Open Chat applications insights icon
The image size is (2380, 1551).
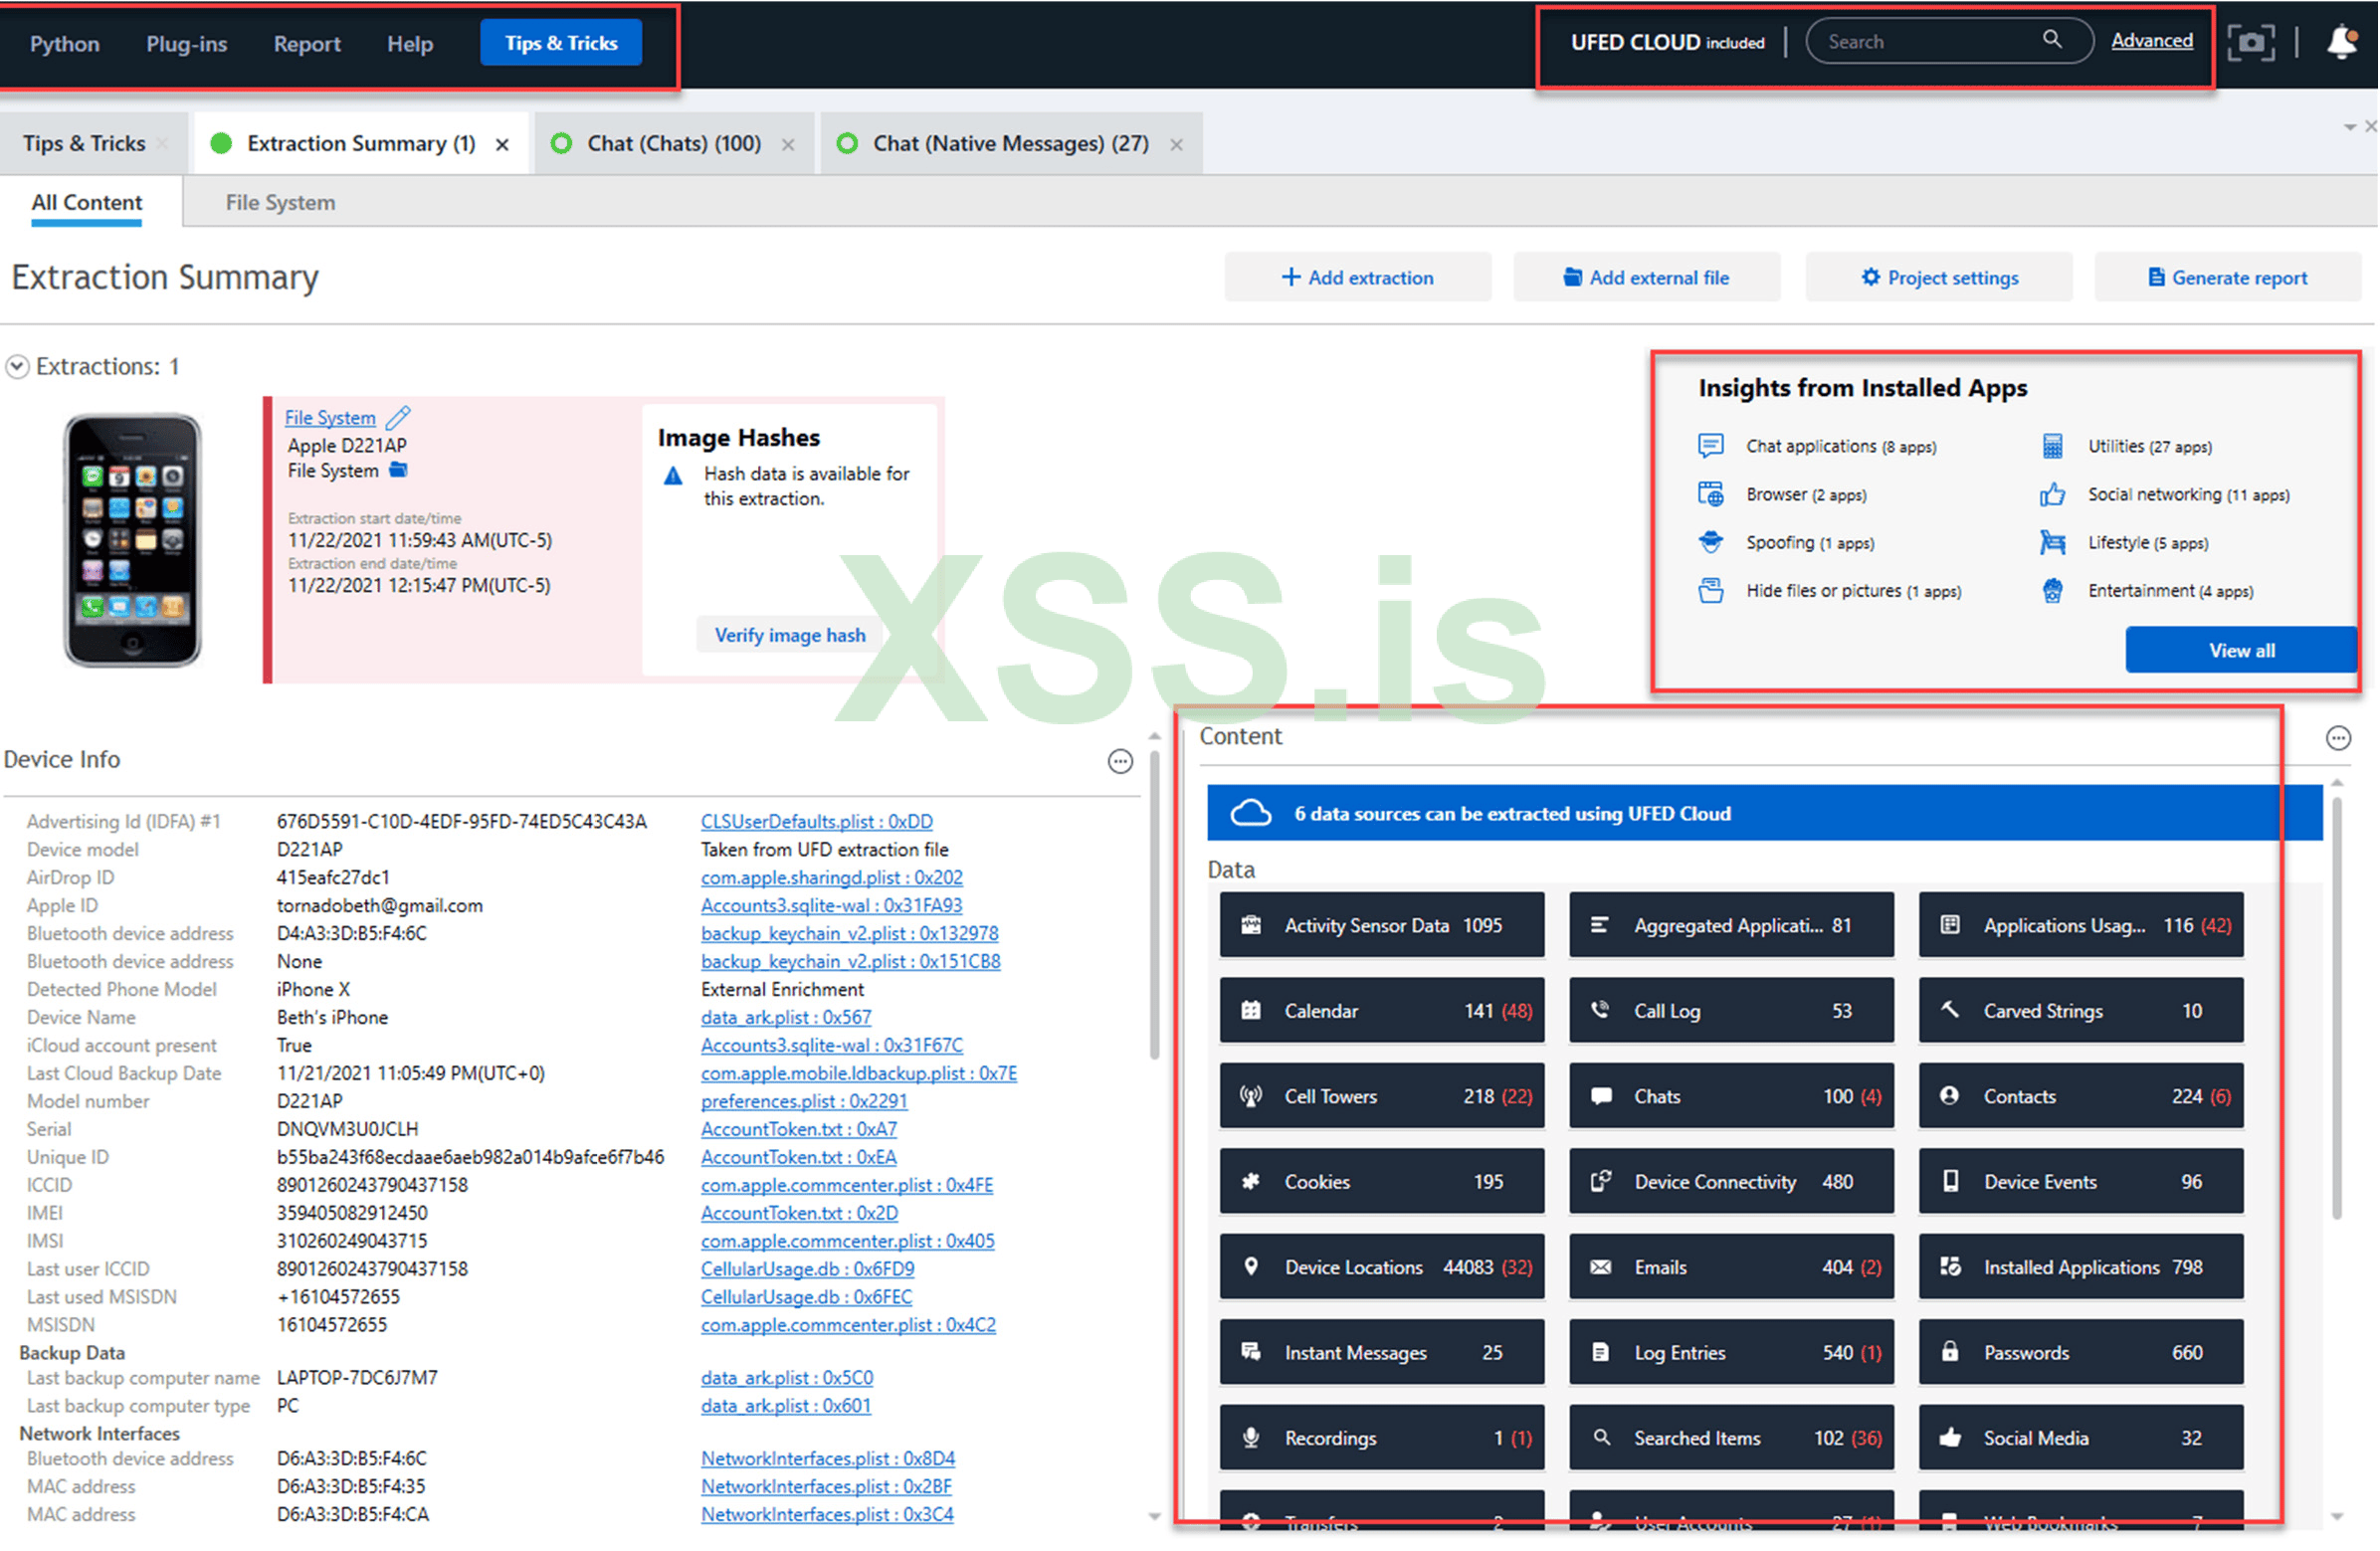(1710, 446)
